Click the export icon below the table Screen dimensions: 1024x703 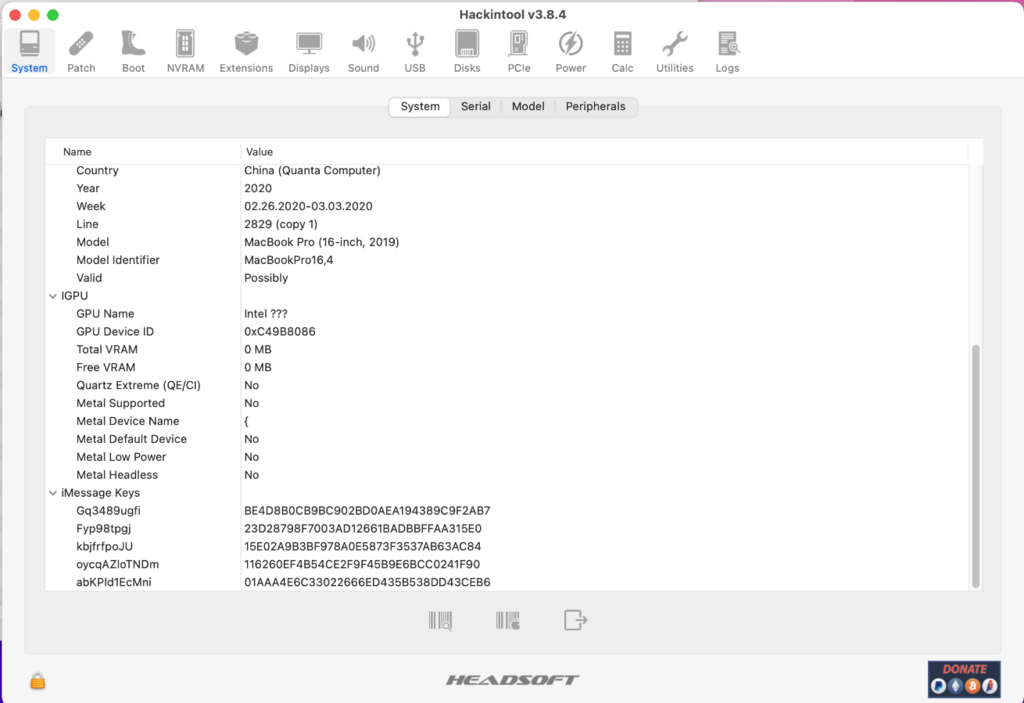pos(575,620)
